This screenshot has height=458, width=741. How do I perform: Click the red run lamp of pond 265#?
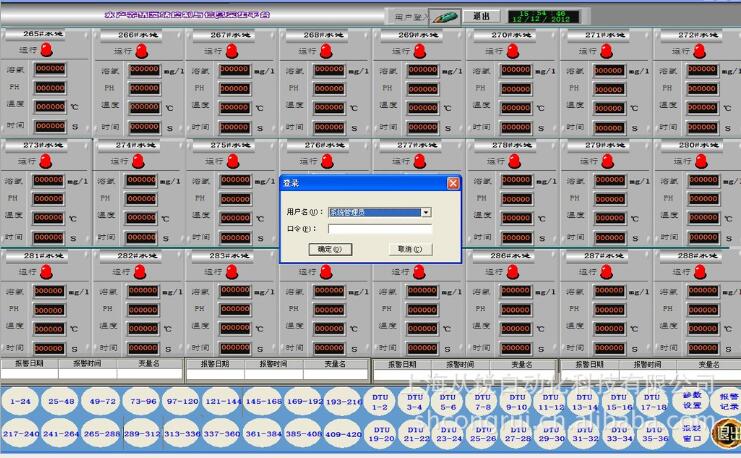(x=47, y=50)
